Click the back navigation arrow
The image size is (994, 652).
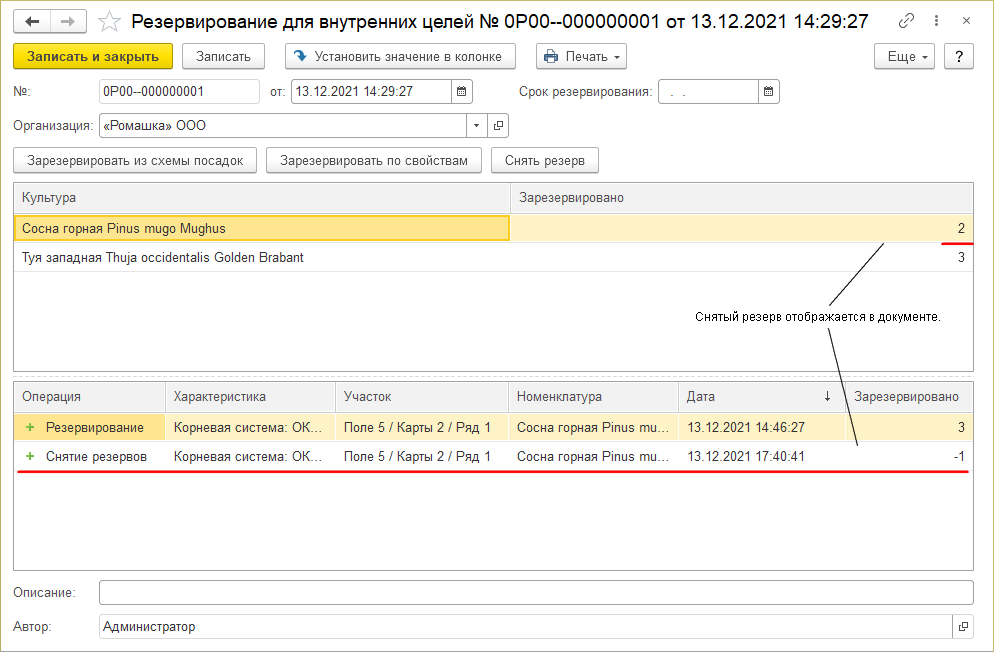[34, 21]
